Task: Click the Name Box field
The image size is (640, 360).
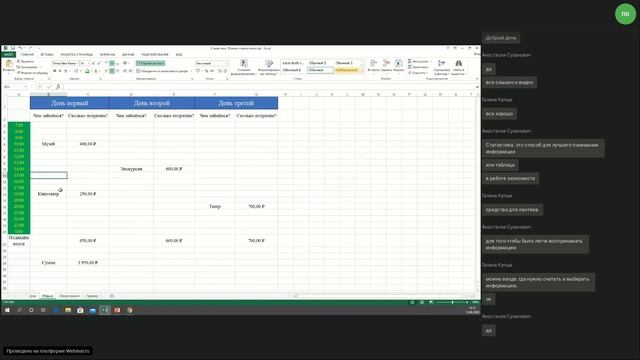Action: tap(16, 87)
